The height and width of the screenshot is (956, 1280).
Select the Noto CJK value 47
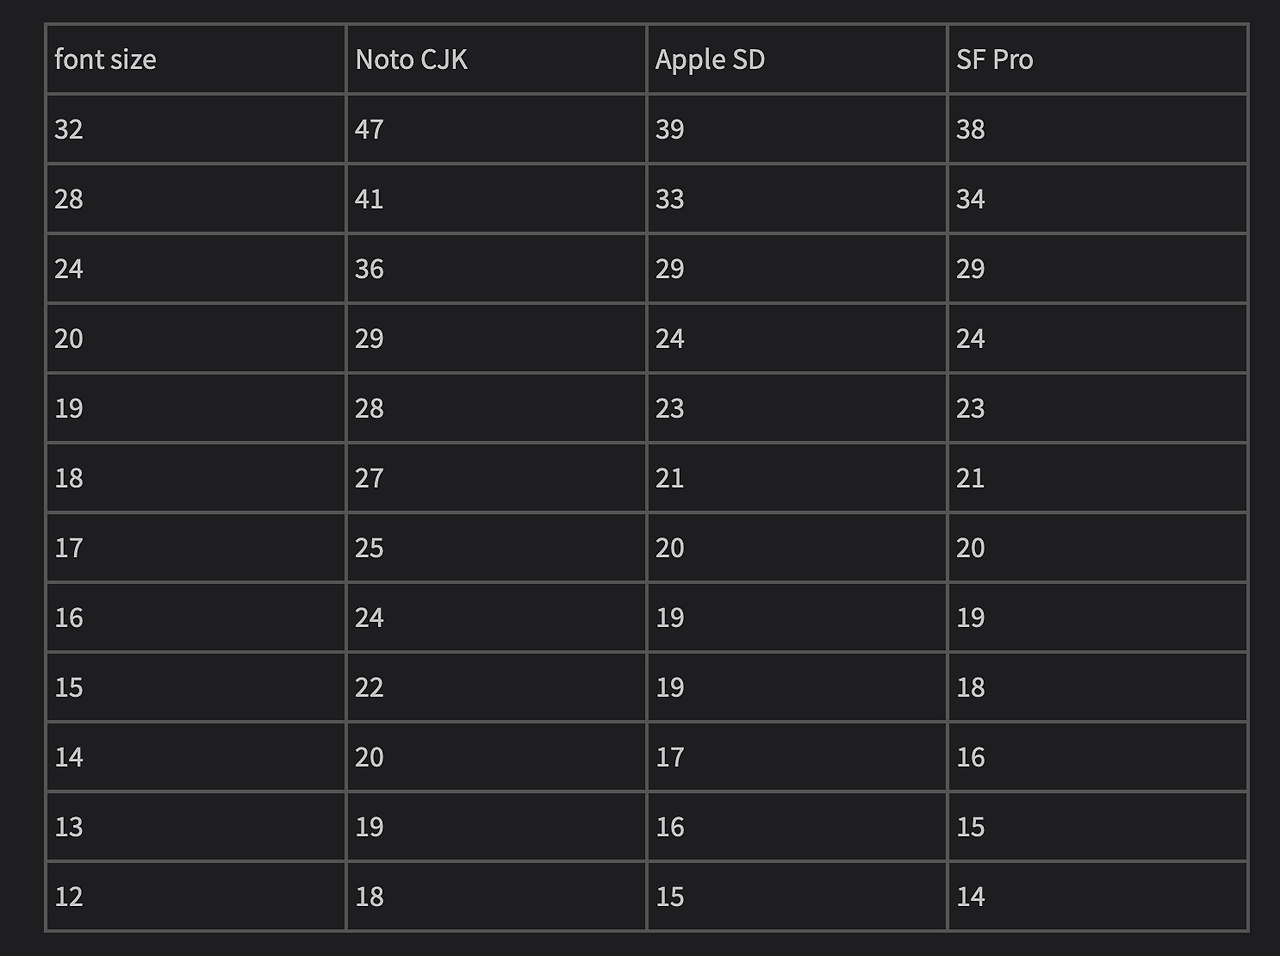point(496,129)
